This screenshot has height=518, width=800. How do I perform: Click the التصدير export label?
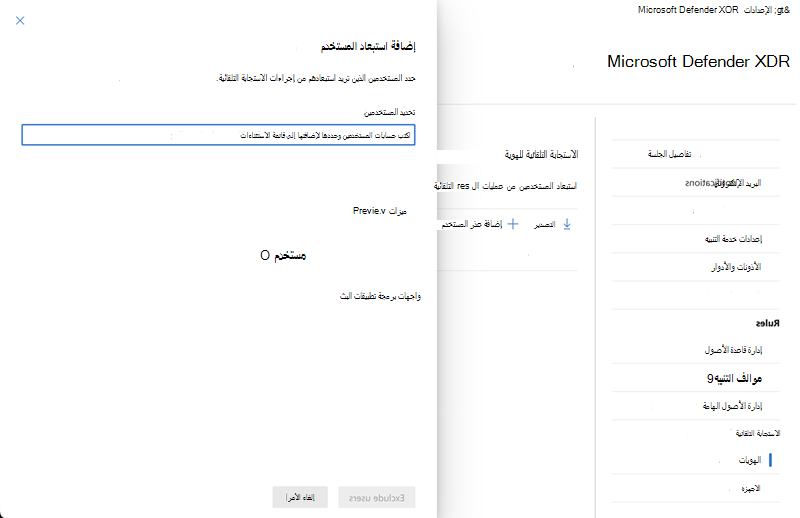pyautogui.click(x=544, y=225)
